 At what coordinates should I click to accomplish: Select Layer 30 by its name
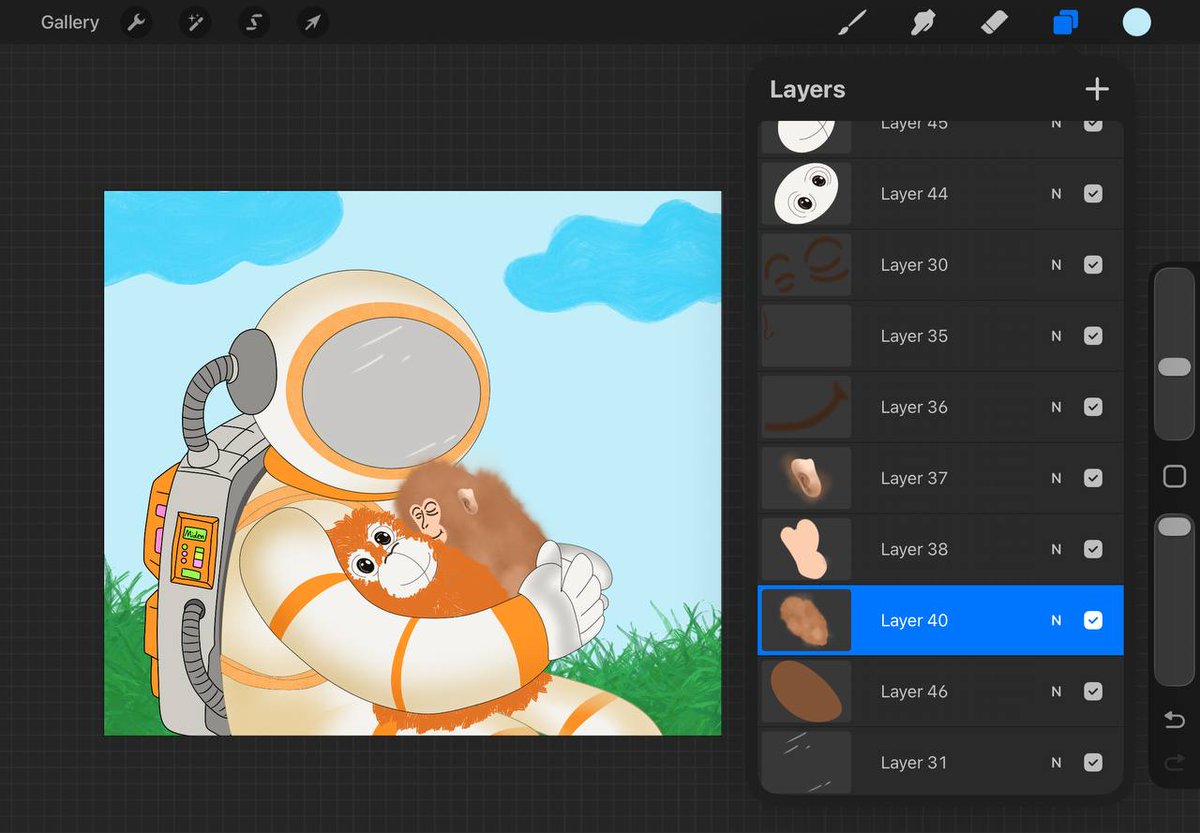pyautogui.click(x=914, y=265)
